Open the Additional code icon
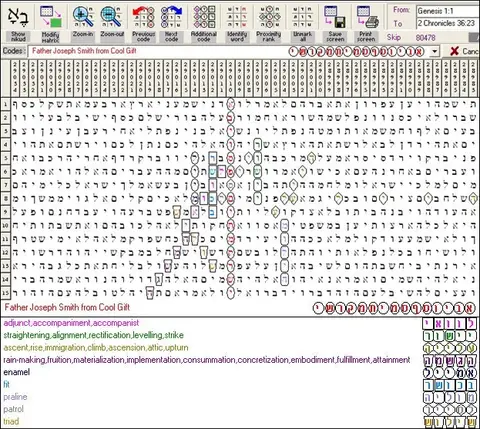 (204, 17)
